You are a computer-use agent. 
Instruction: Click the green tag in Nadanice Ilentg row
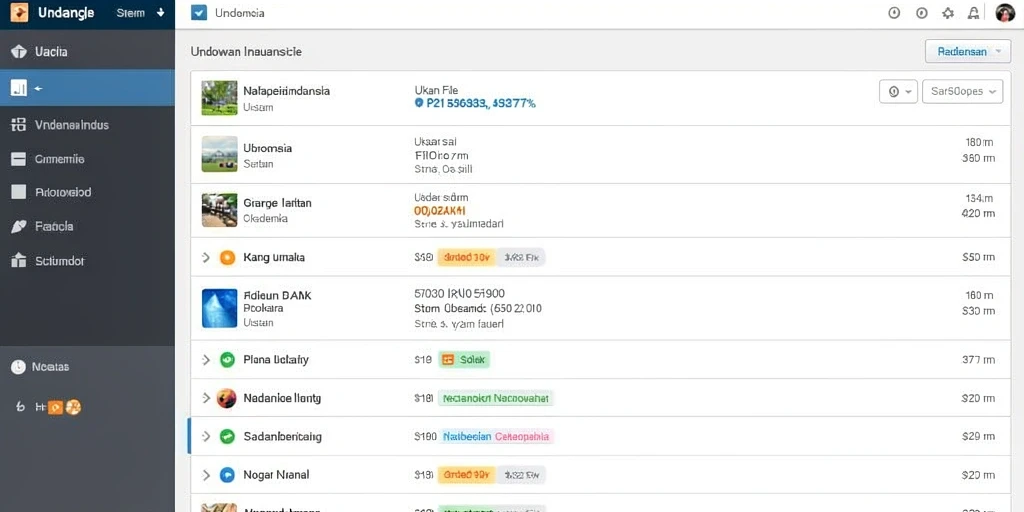coord(496,398)
